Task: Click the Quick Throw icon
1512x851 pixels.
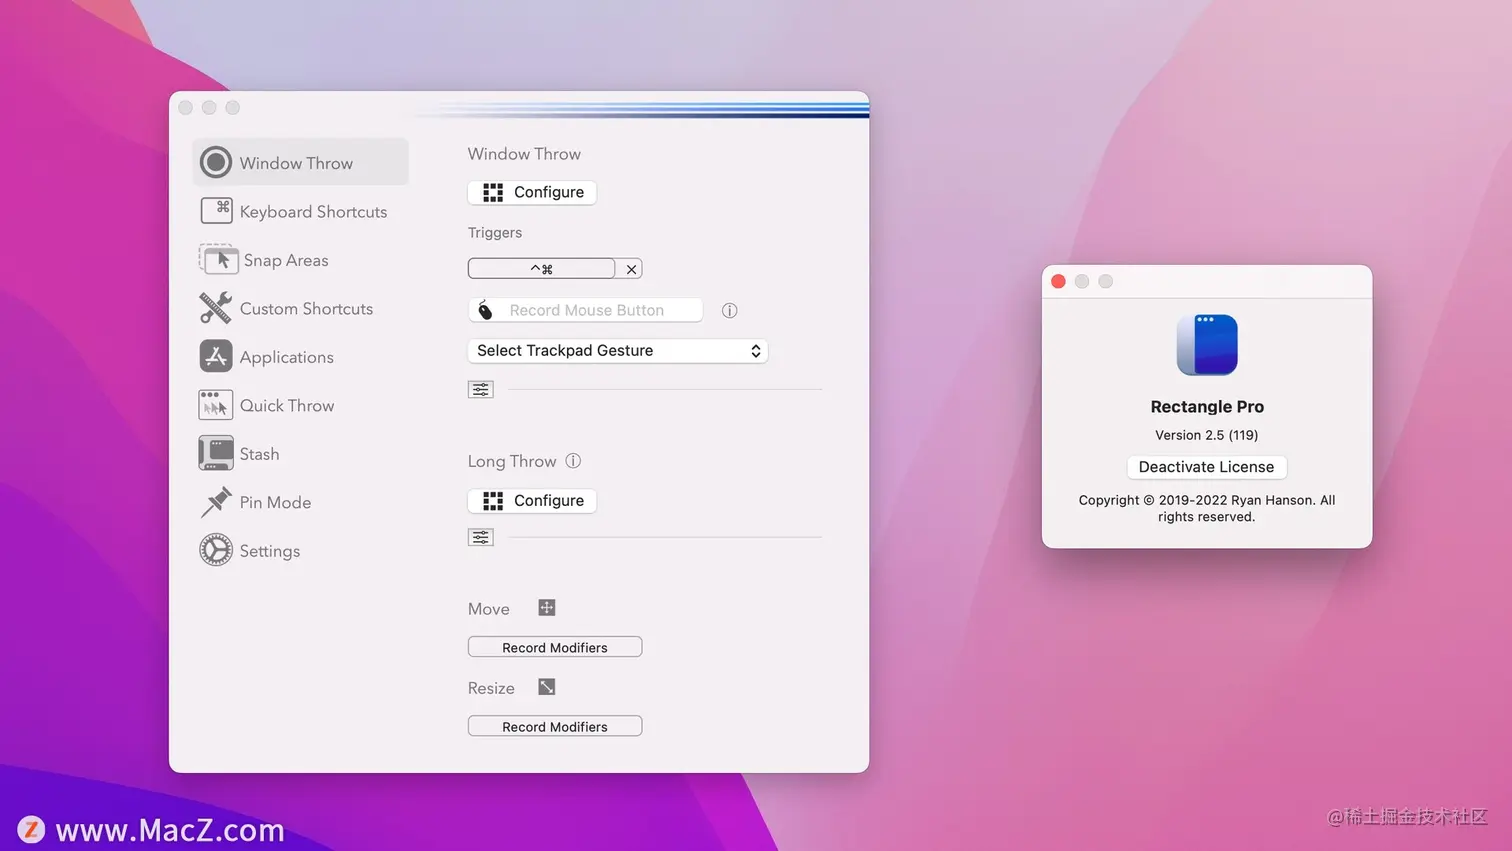Action: [x=215, y=405]
